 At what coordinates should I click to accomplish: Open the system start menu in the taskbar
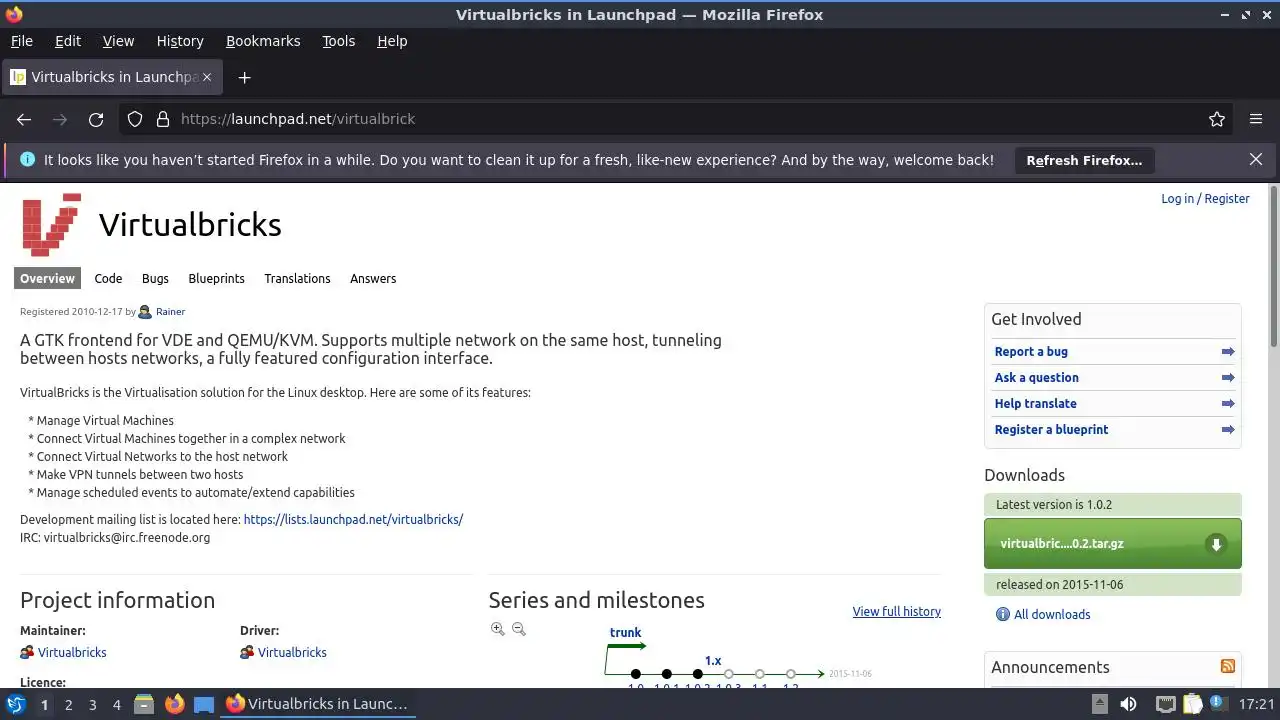(x=16, y=704)
